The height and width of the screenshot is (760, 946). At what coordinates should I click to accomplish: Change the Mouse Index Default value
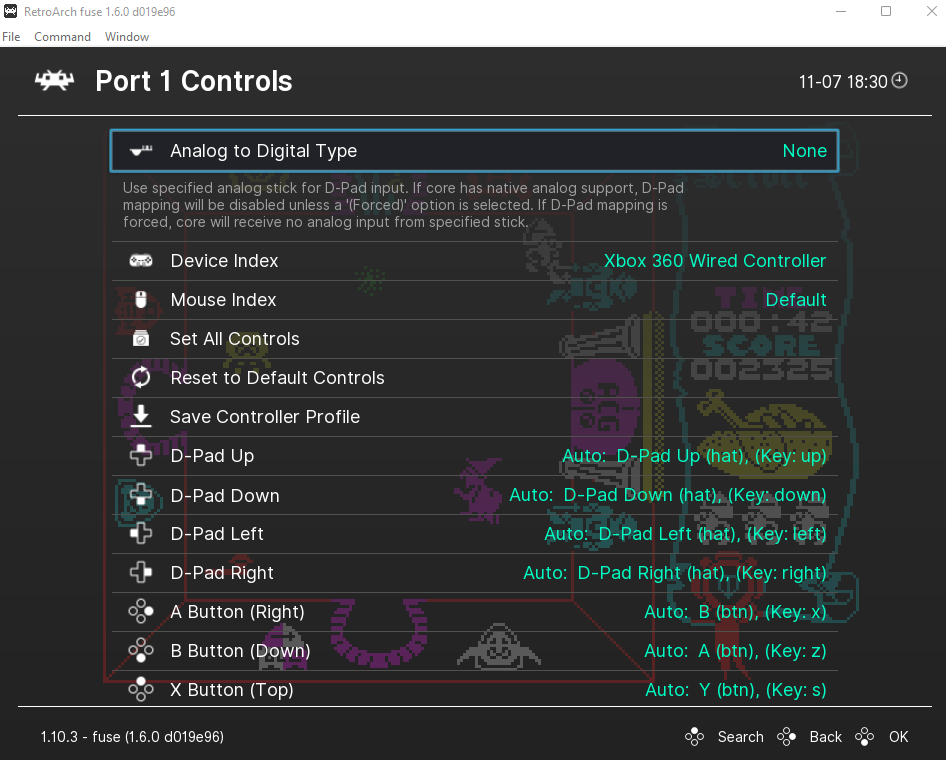point(796,300)
